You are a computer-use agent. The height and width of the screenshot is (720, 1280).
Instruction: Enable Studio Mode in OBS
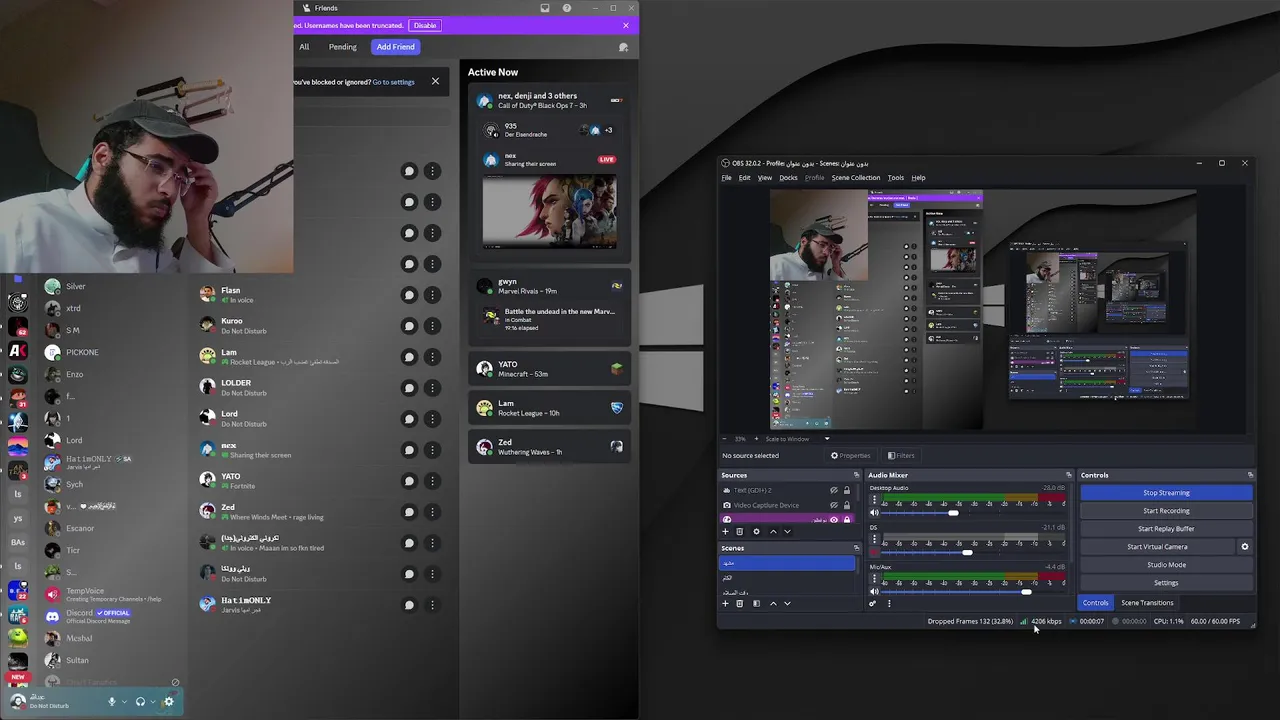(x=1166, y=565)
